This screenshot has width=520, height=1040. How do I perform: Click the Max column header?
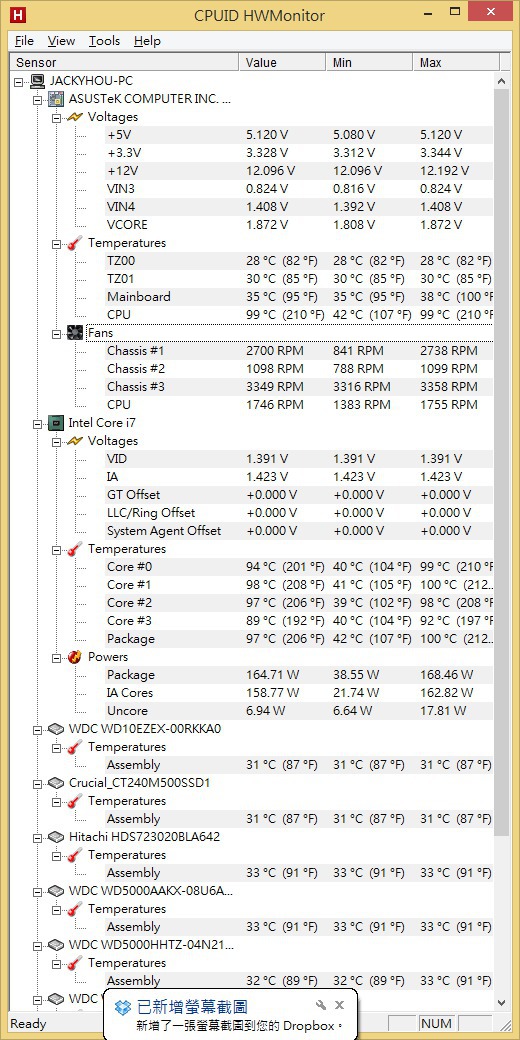coord(456,62)
